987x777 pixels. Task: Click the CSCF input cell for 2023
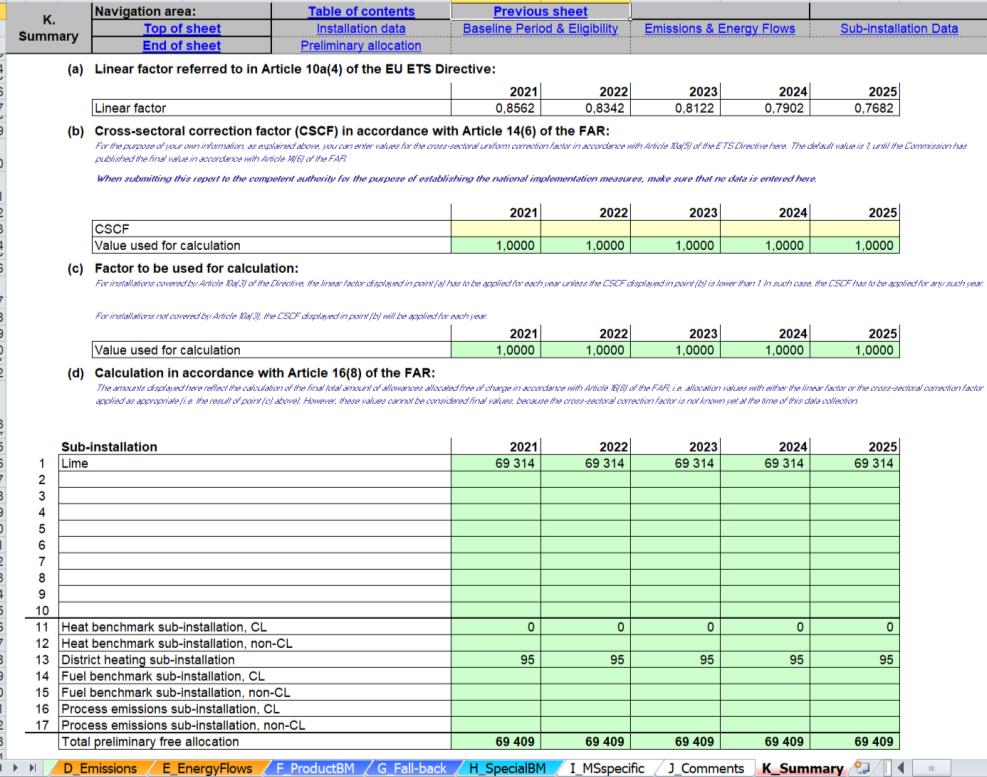click(x=675, y=229)
